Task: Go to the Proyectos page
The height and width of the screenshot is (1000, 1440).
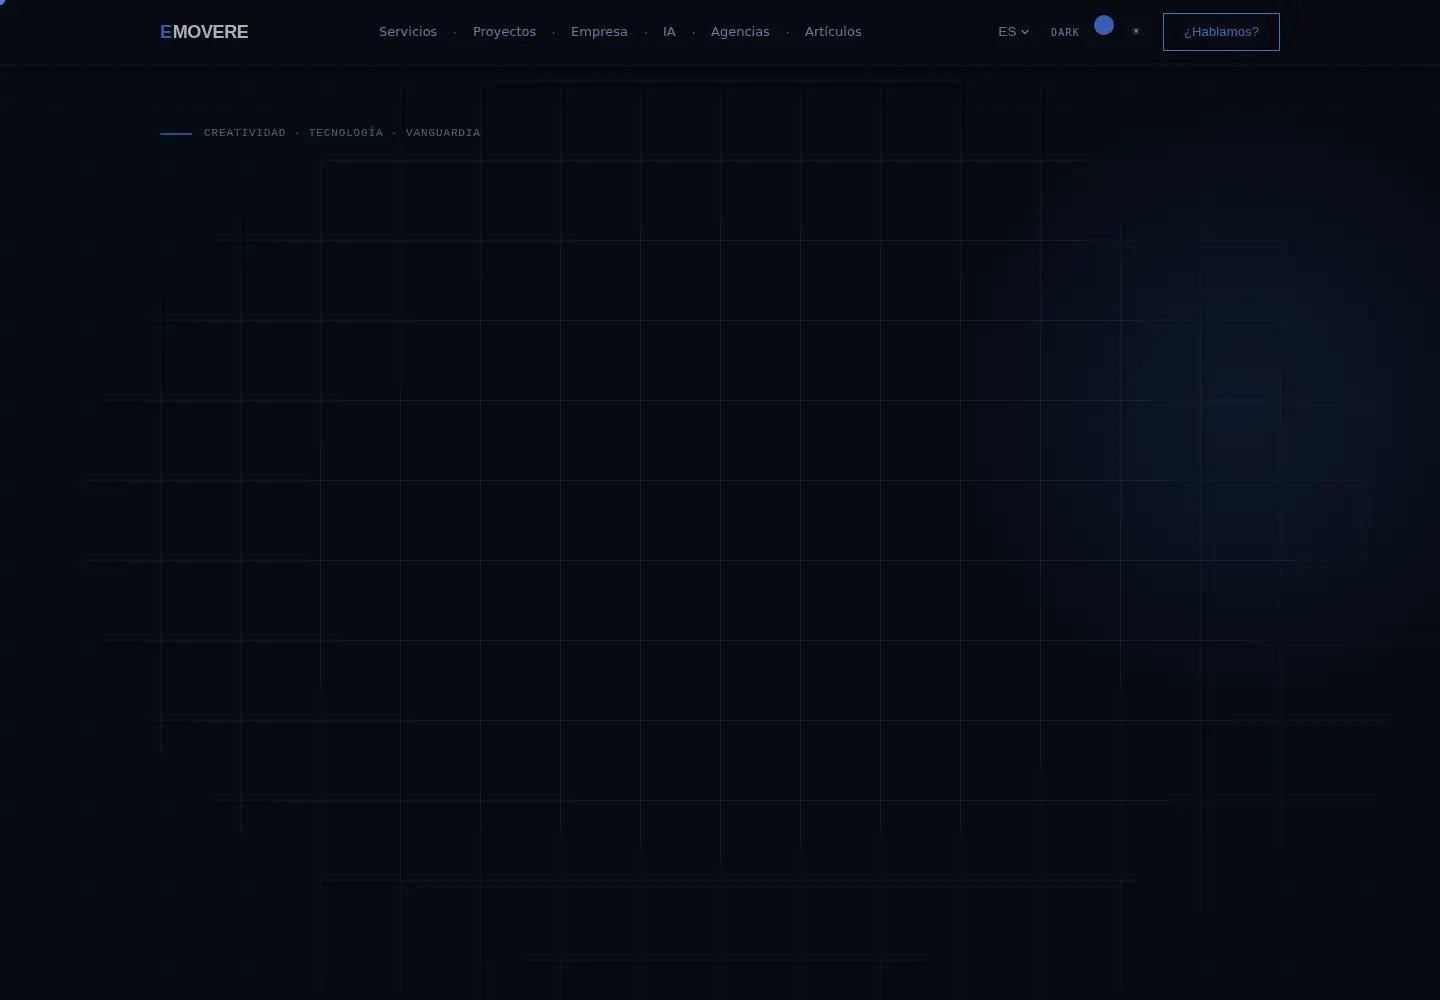Action: [x=504, y=32]
